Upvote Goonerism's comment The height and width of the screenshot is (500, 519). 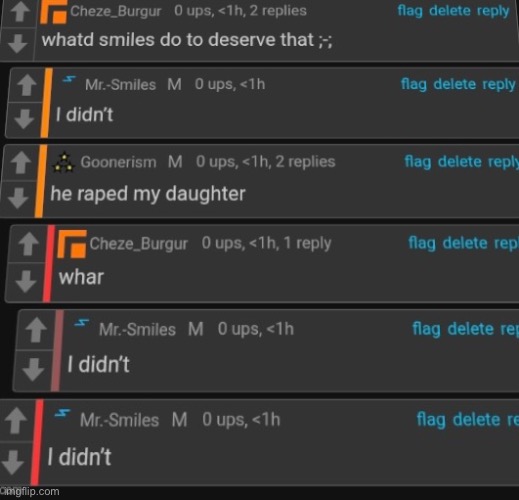[21, 163]
